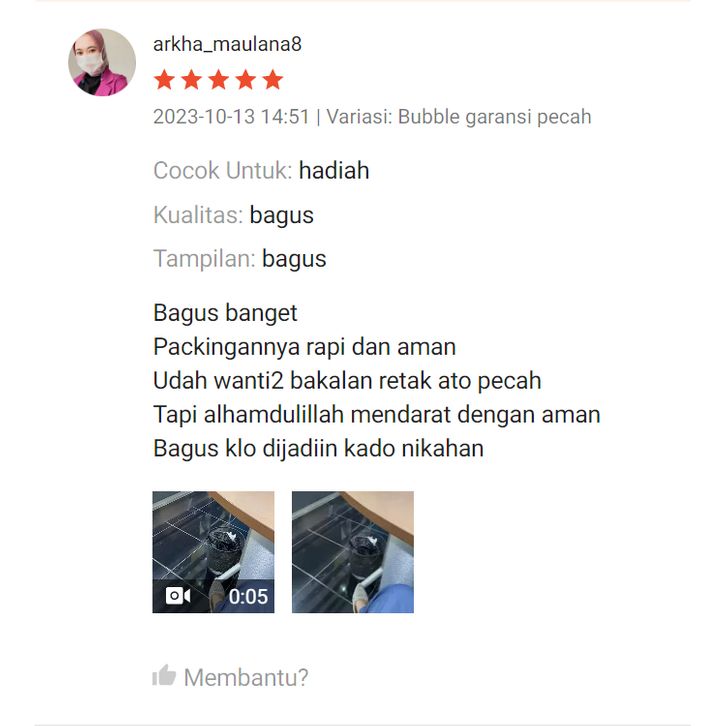Click the thumbs-up helpful icon
Screen dimensions: 726x726
pyautogui.click(x=164, y=675)
